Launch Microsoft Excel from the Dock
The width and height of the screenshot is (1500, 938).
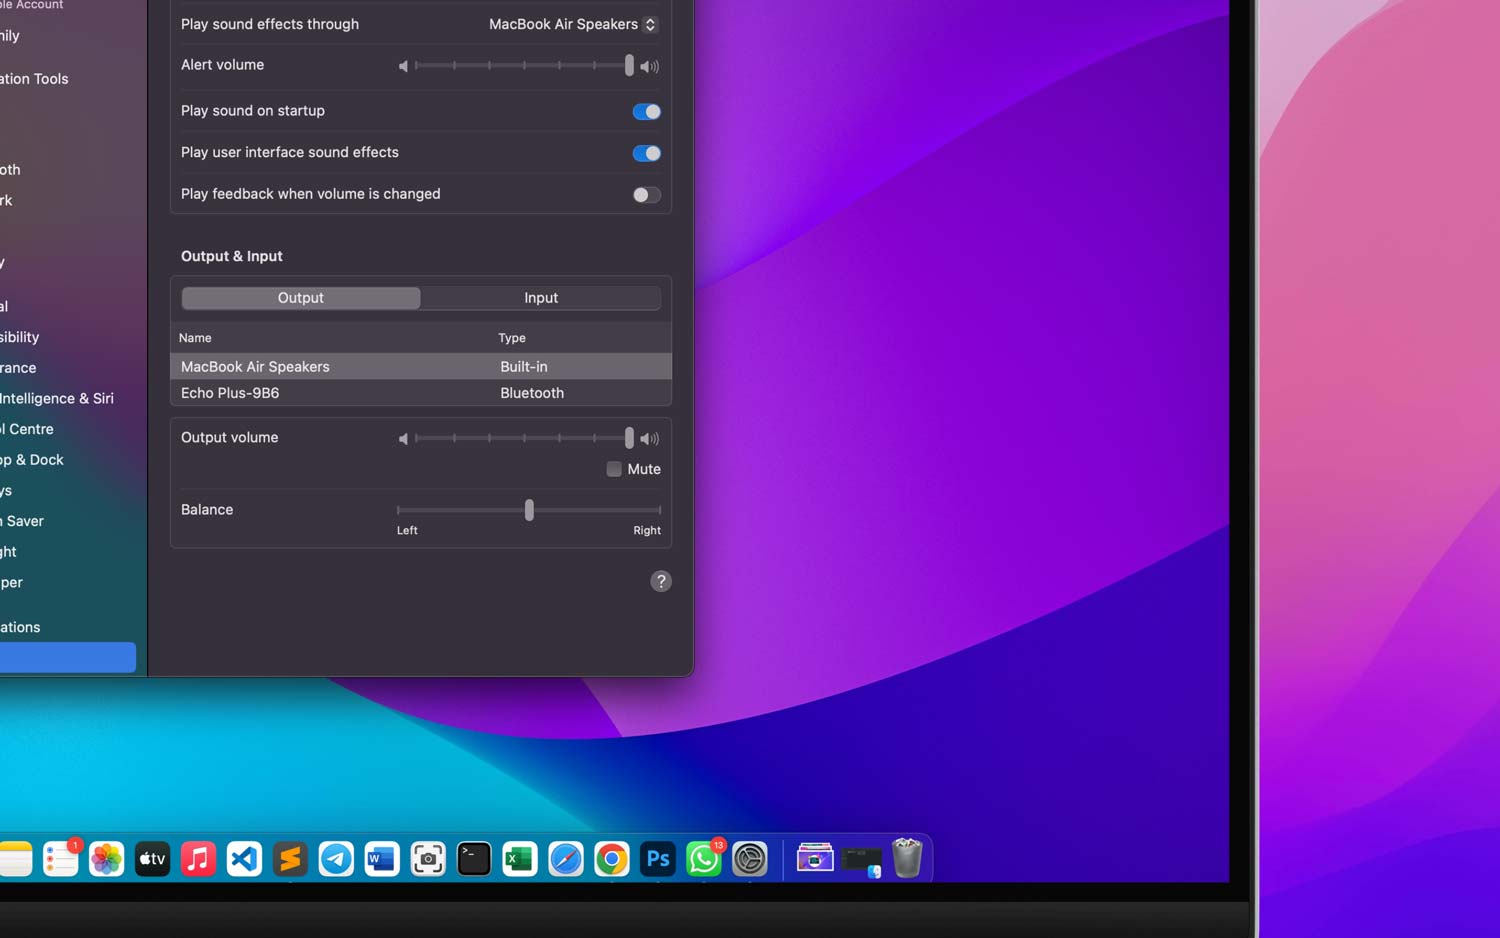519,858
